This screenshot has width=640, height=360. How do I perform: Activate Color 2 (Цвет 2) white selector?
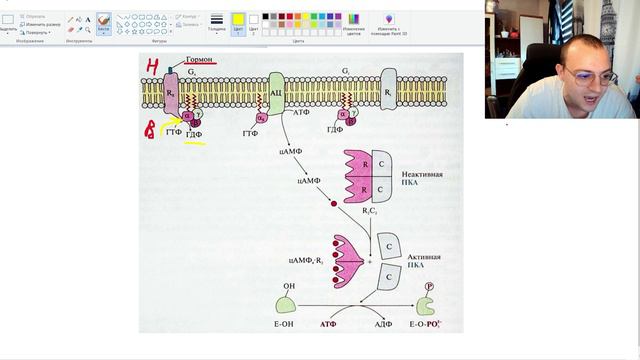[x=253, y=24]
